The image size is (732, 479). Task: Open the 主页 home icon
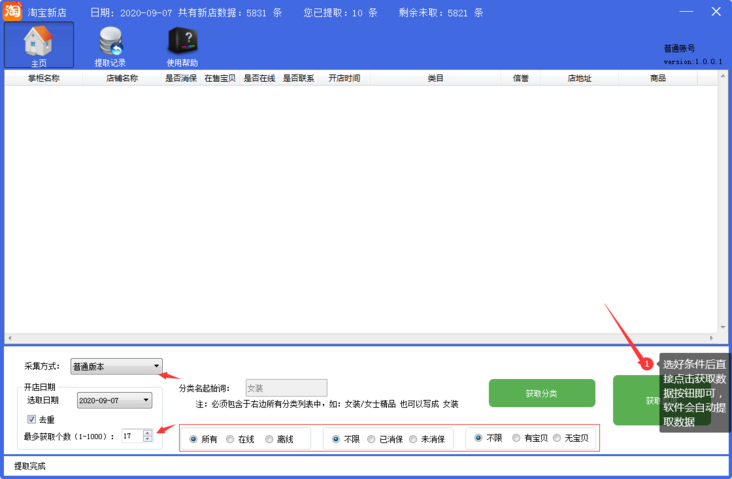point(38,45)
